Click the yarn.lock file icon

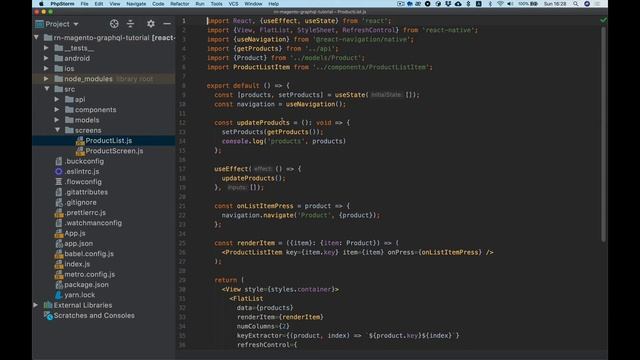pos(59,295)
